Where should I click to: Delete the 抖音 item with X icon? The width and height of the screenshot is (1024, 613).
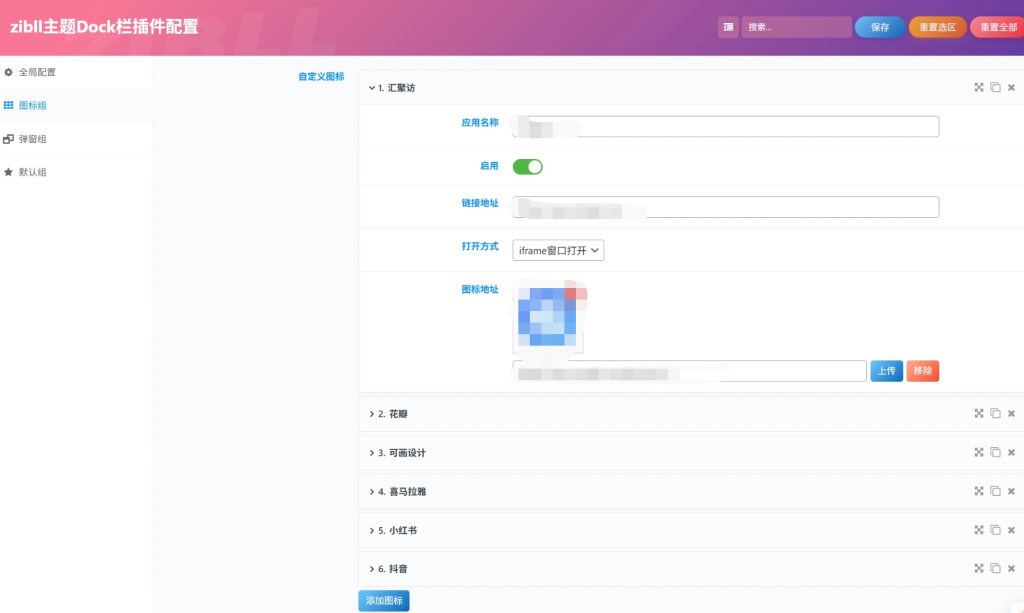[1011, 569]
